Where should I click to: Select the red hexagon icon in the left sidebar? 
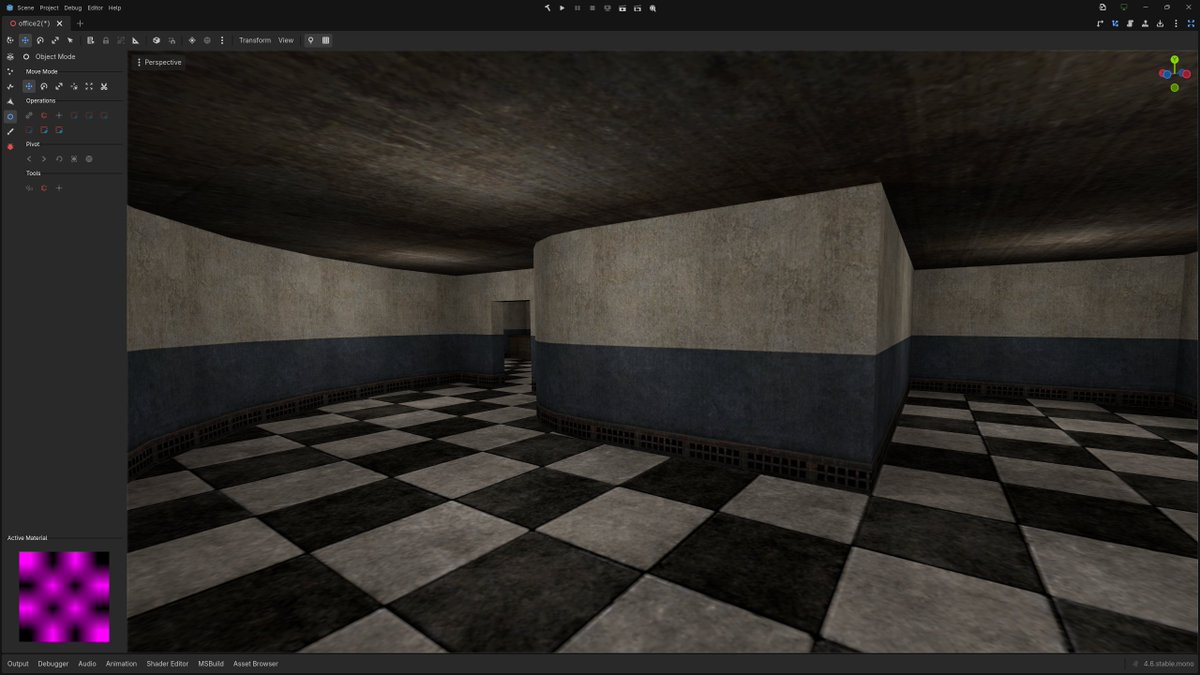[x=10, y=147]
